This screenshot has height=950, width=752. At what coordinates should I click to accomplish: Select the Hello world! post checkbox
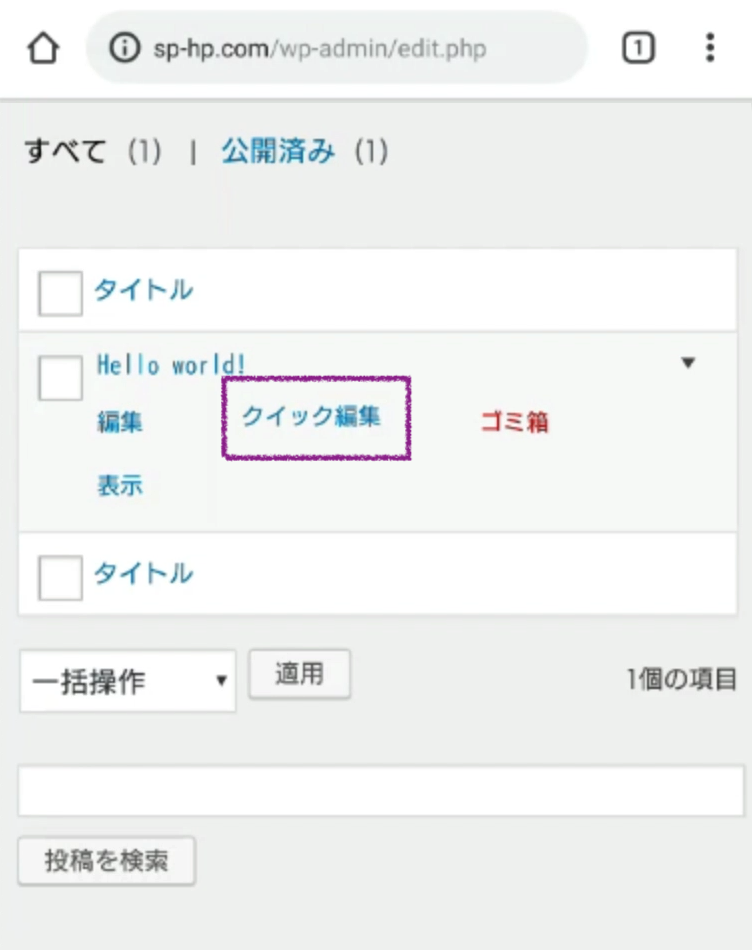pyautogui.click(x=60, y=377)
